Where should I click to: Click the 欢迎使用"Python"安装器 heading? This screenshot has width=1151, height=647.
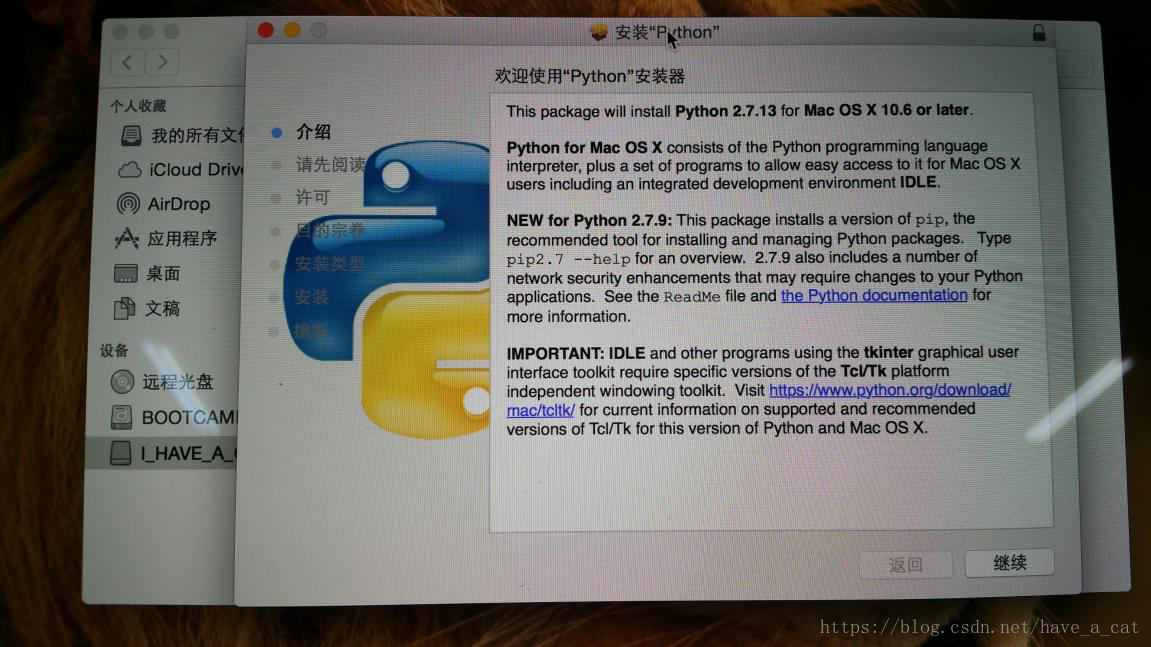click(590, 76)
